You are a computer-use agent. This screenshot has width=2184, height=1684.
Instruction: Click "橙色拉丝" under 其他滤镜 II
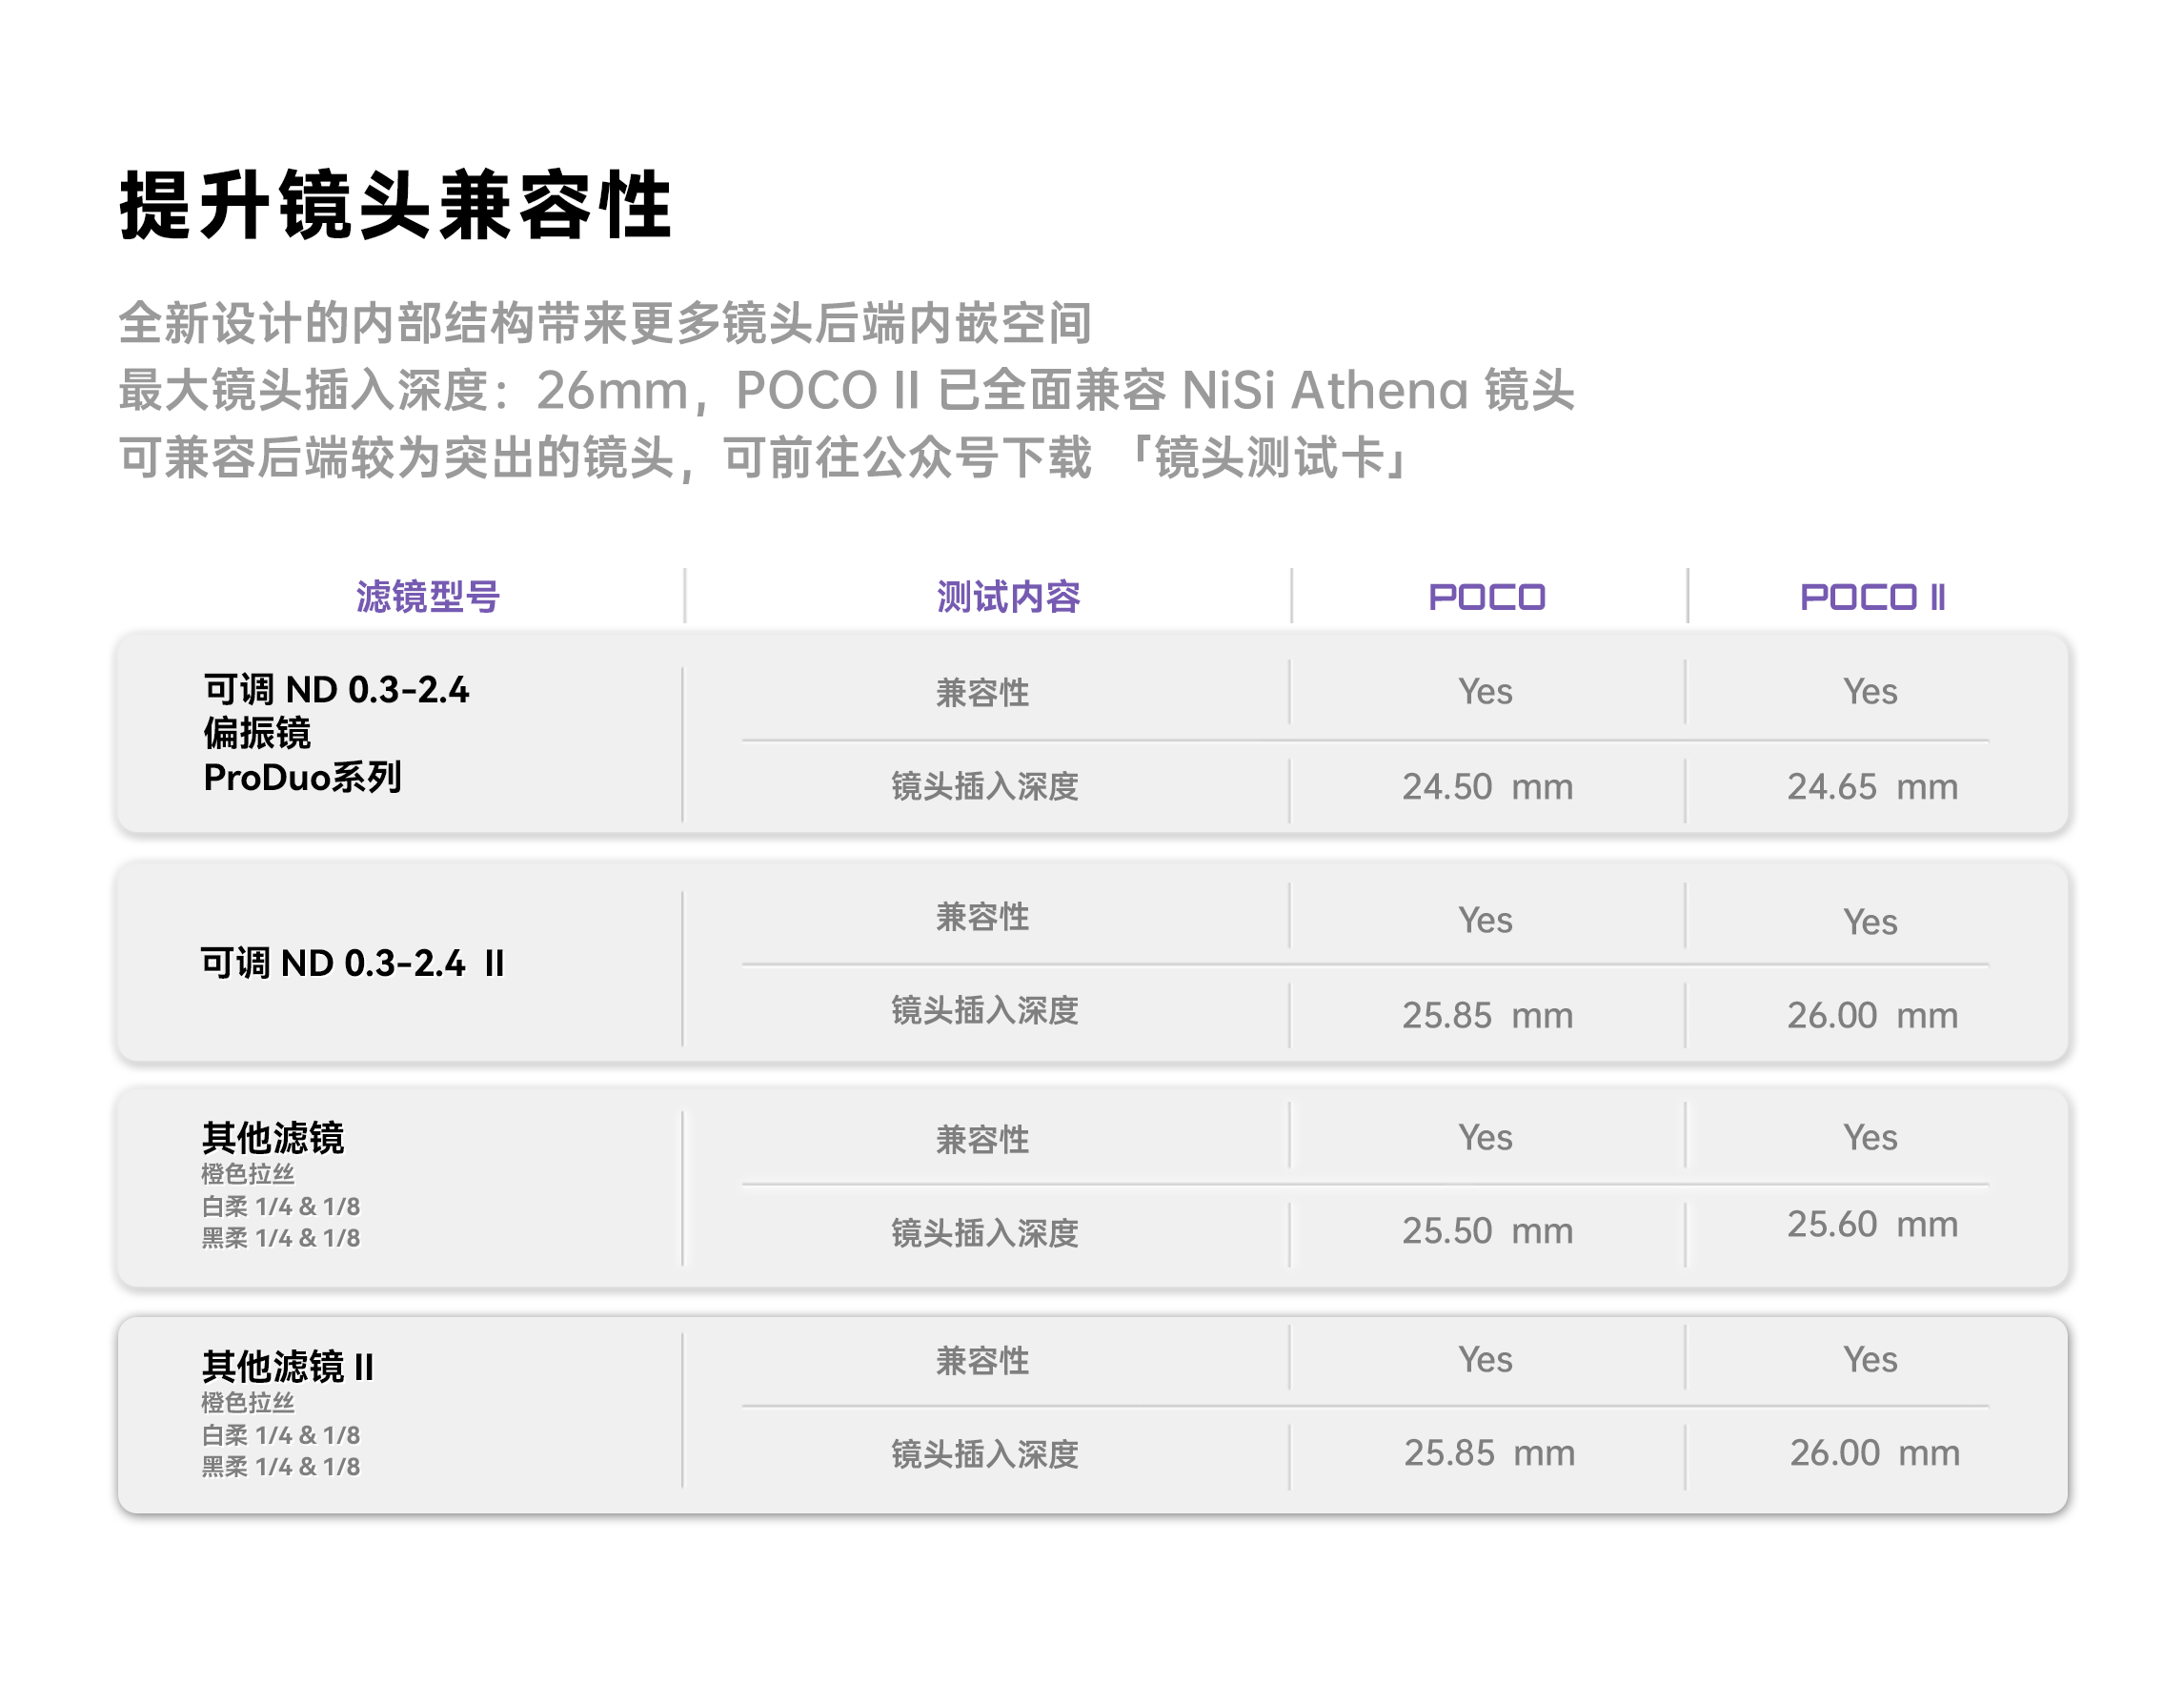click(248, 1403)
